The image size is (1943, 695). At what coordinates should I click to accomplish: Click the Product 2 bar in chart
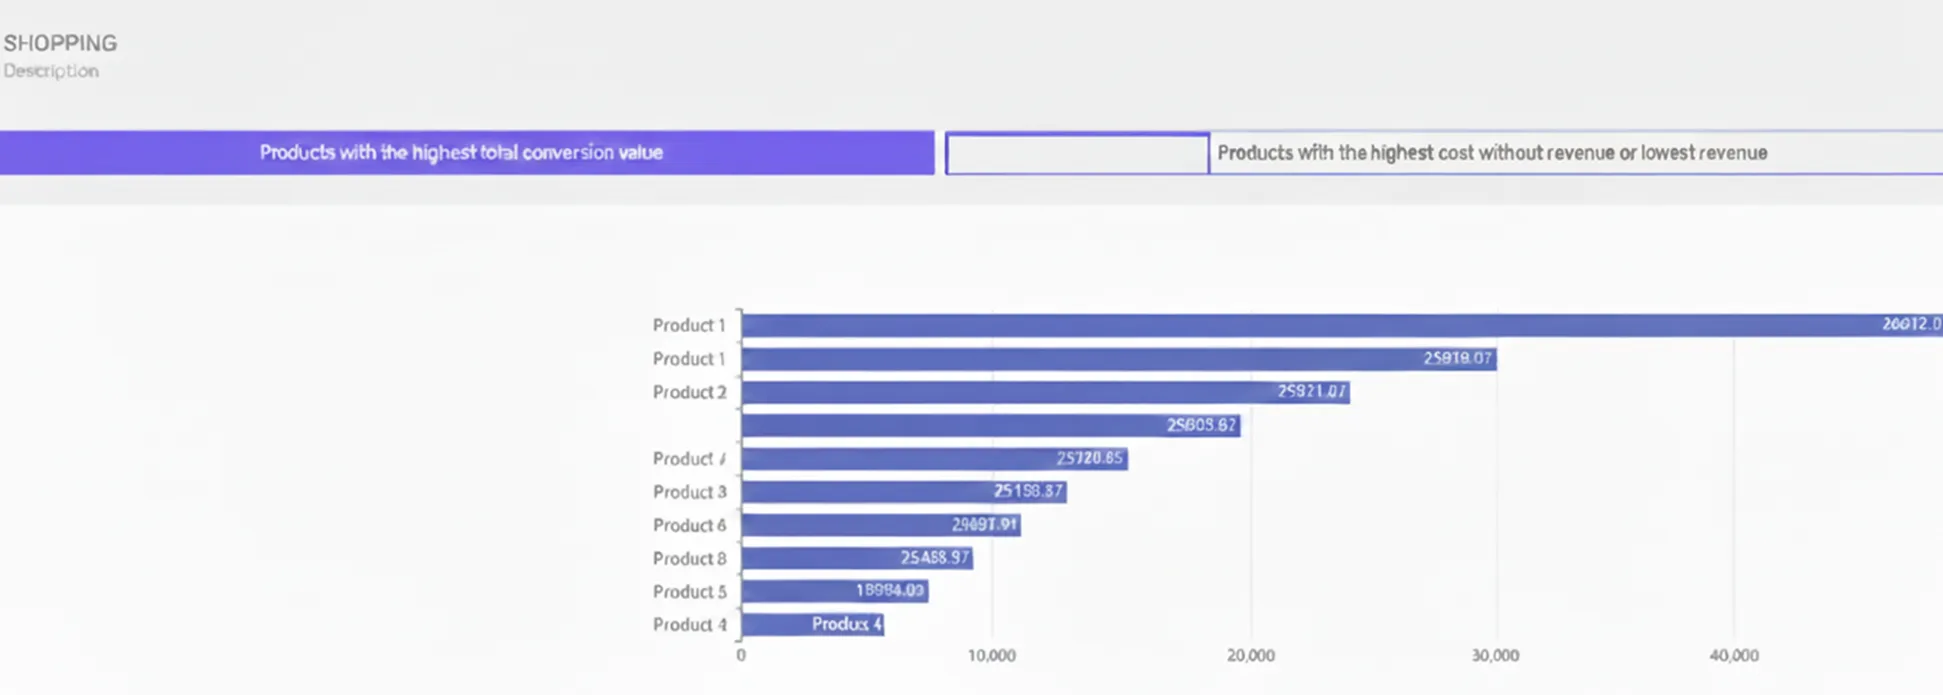coord(1045,392)
